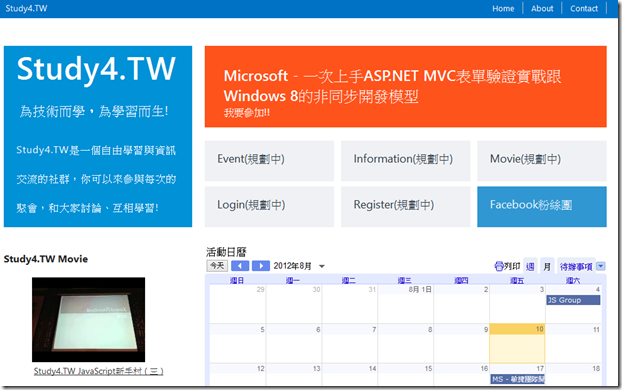Click the 活動日曆 heading
The image size is (622, 390).
(226, 252)
